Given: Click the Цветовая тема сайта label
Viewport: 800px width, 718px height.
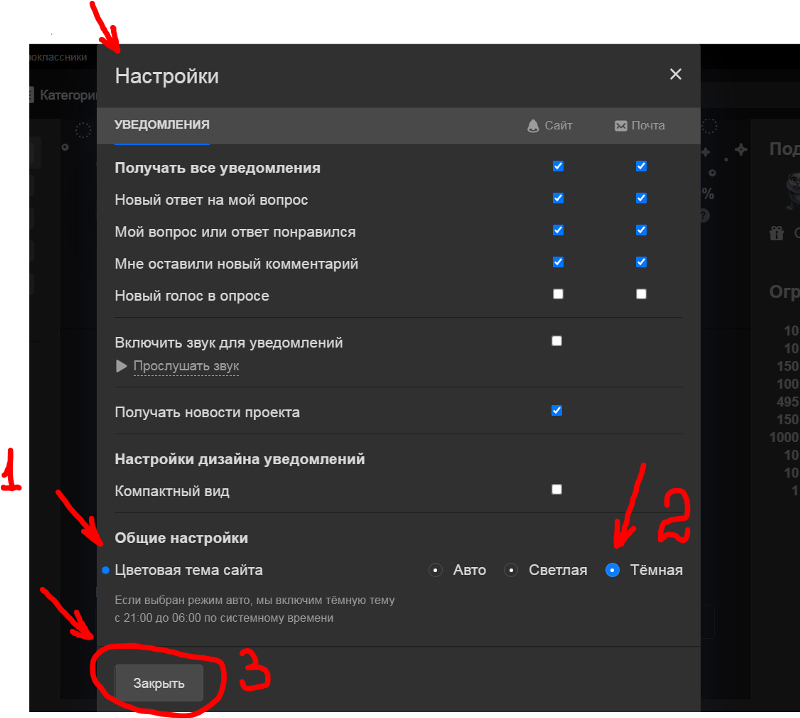Looking at the screenshot, I should pyautogui.click(x=189, y=570).
